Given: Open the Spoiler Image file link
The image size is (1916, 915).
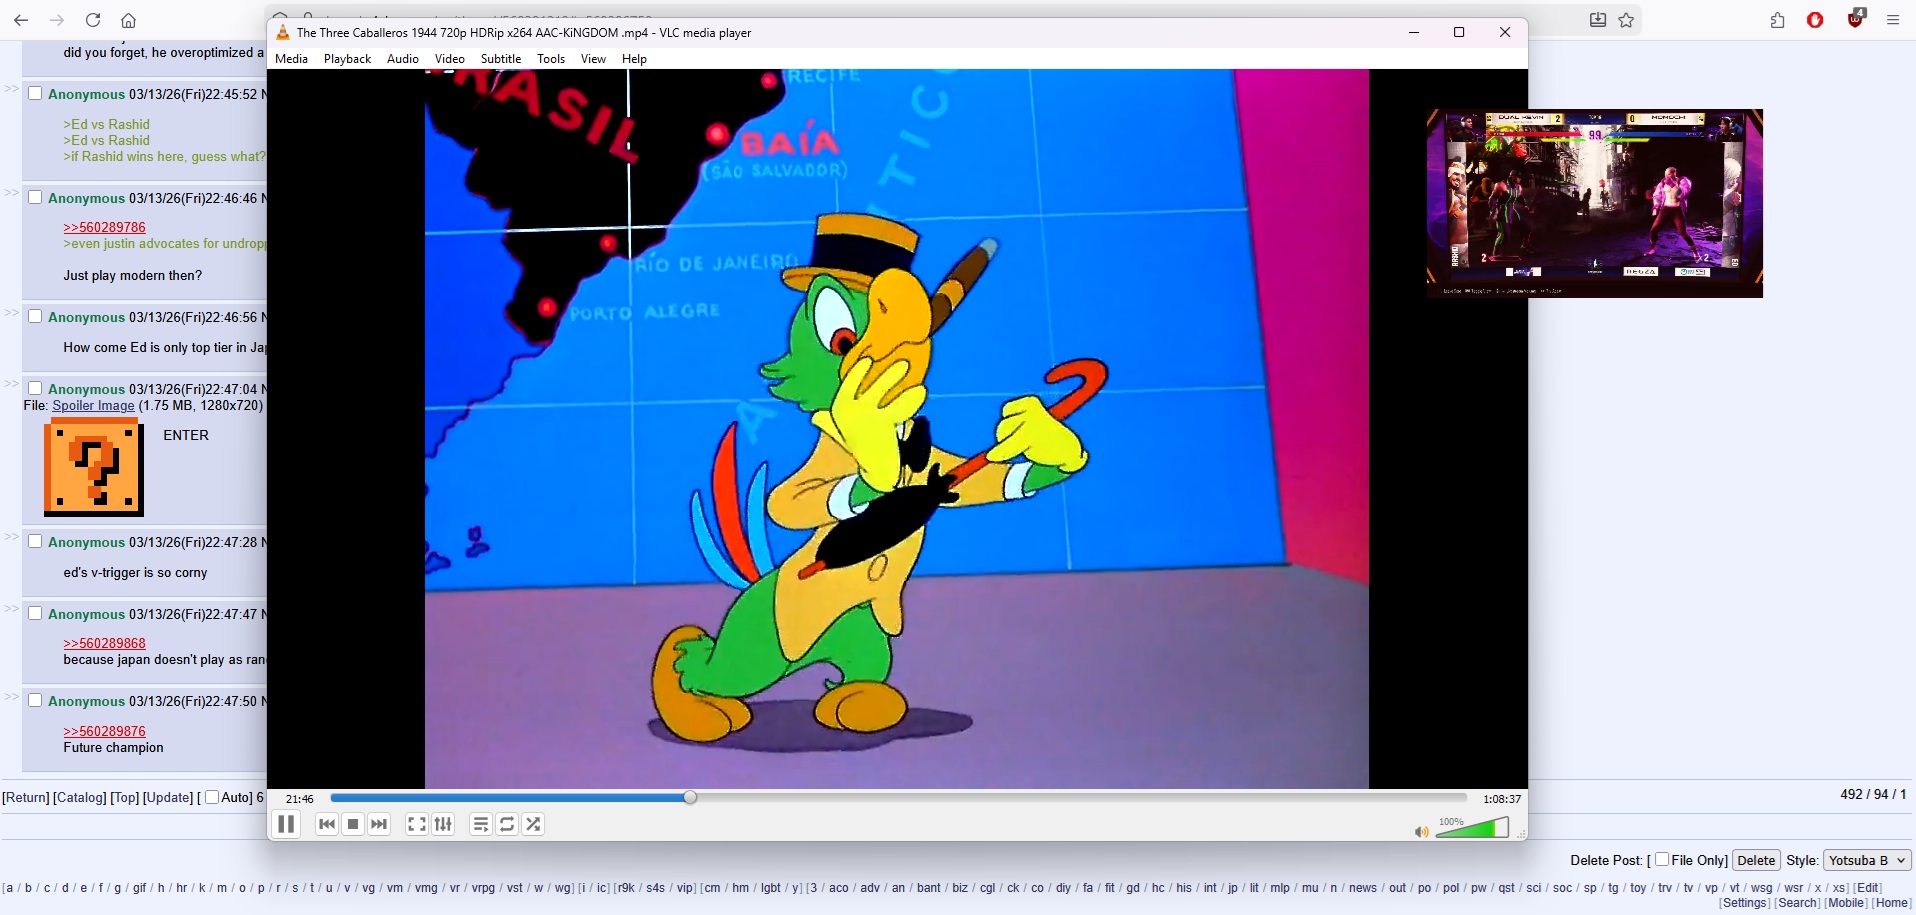Looking at the screenshot, I should [x=93, y=405].
